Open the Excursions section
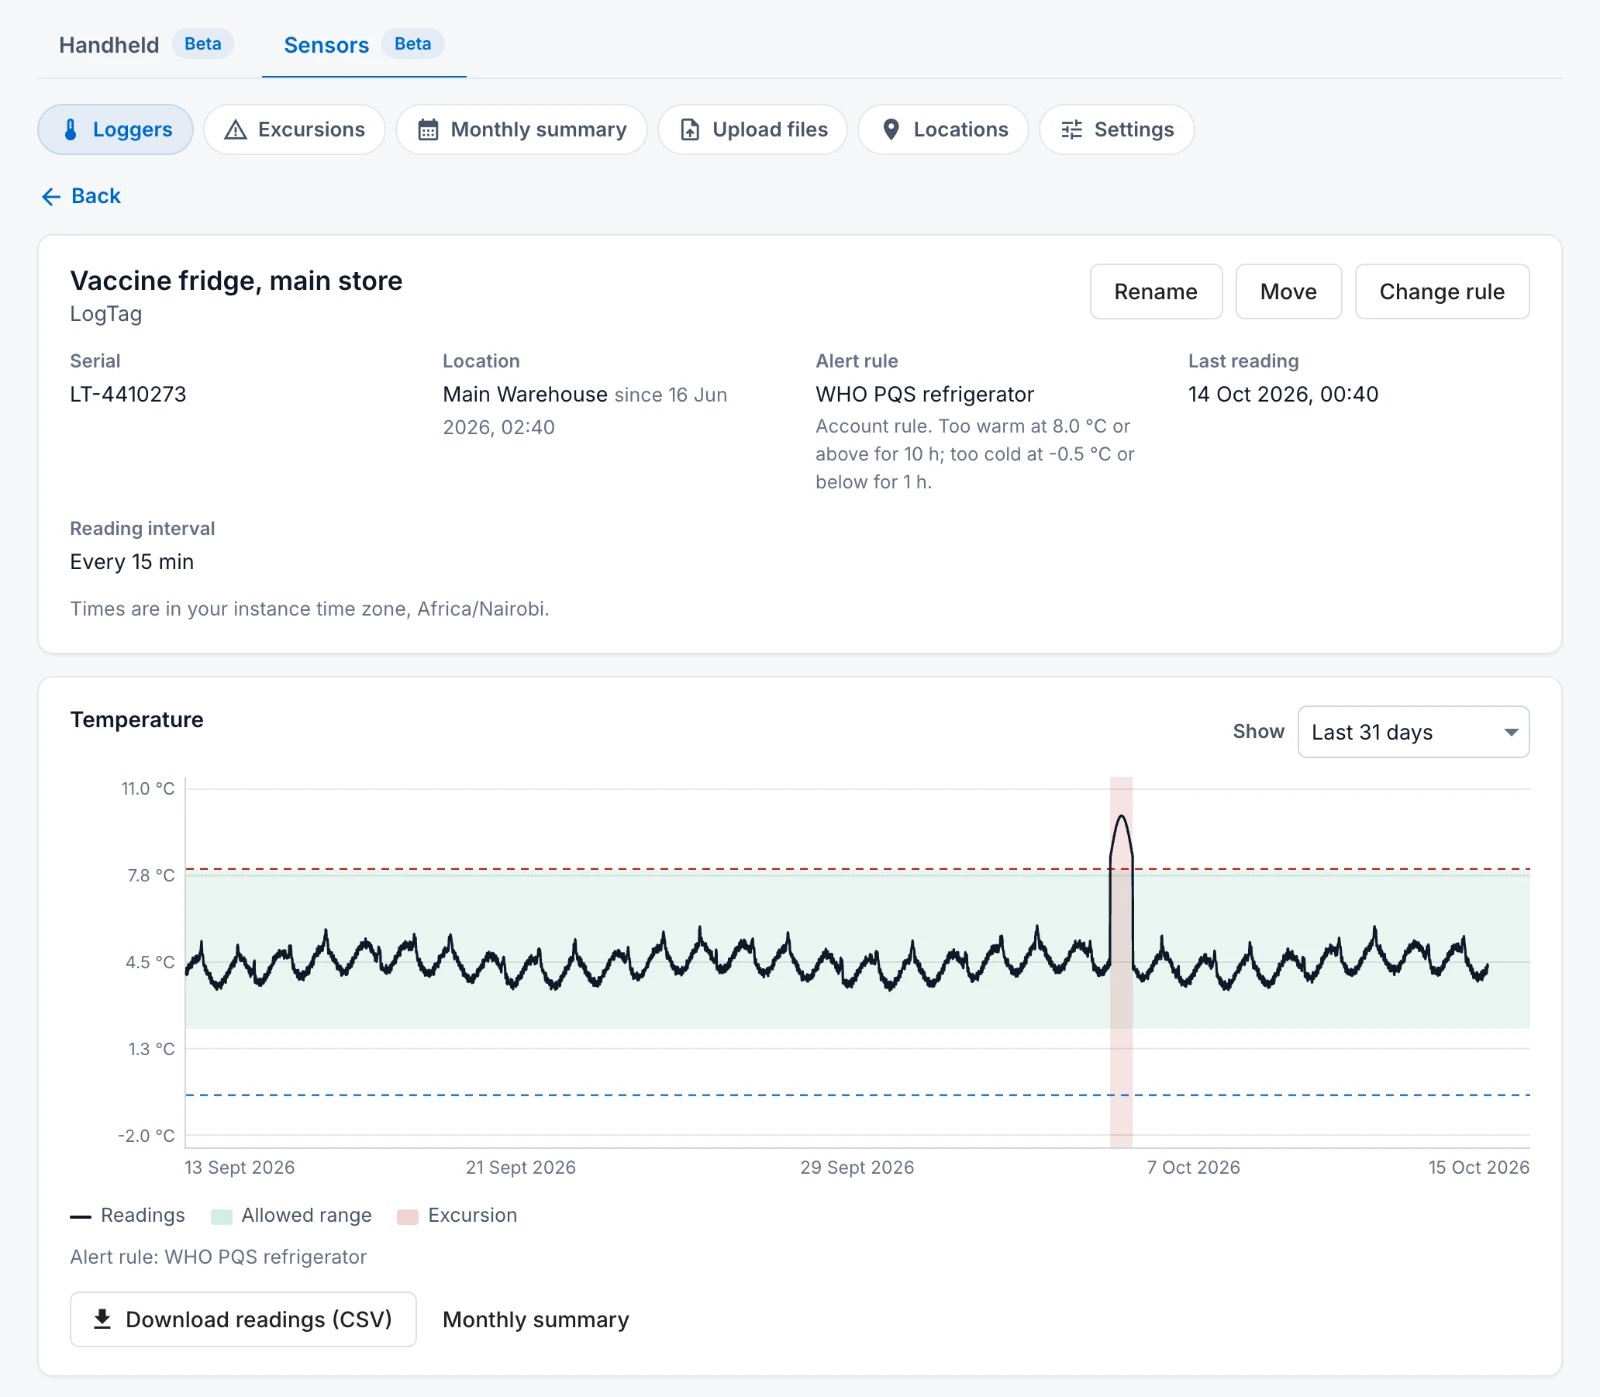Image resolution: width=1600 pixels, height=1397 pixels. (x=294, y=130)
